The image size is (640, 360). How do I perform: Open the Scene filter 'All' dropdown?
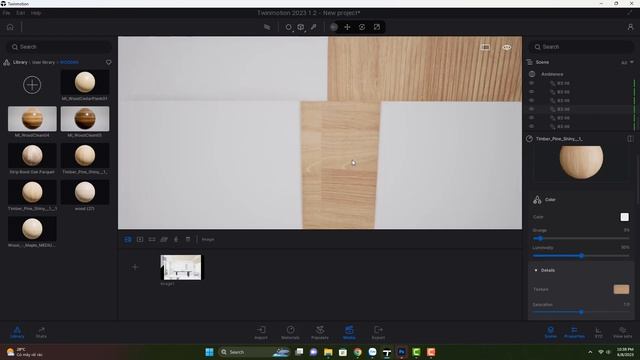tap(627, 62)
